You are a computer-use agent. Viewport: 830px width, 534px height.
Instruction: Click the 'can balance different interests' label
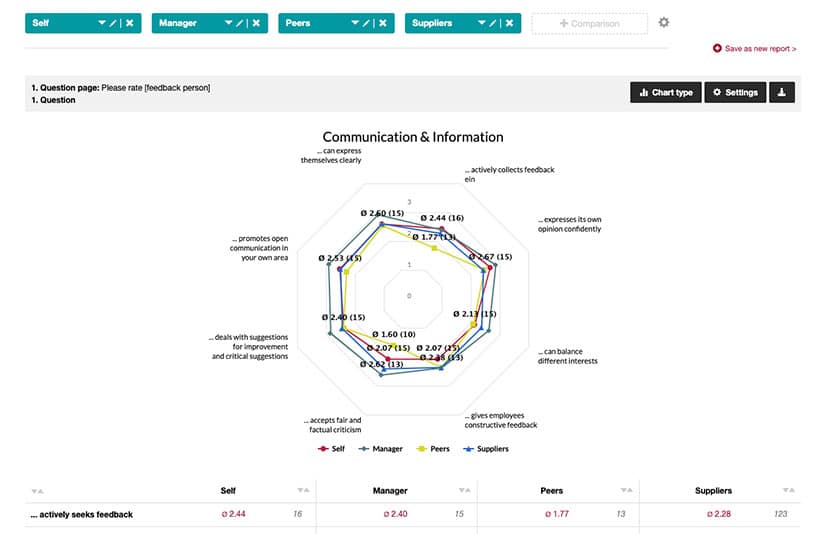(x=567, y=356)
